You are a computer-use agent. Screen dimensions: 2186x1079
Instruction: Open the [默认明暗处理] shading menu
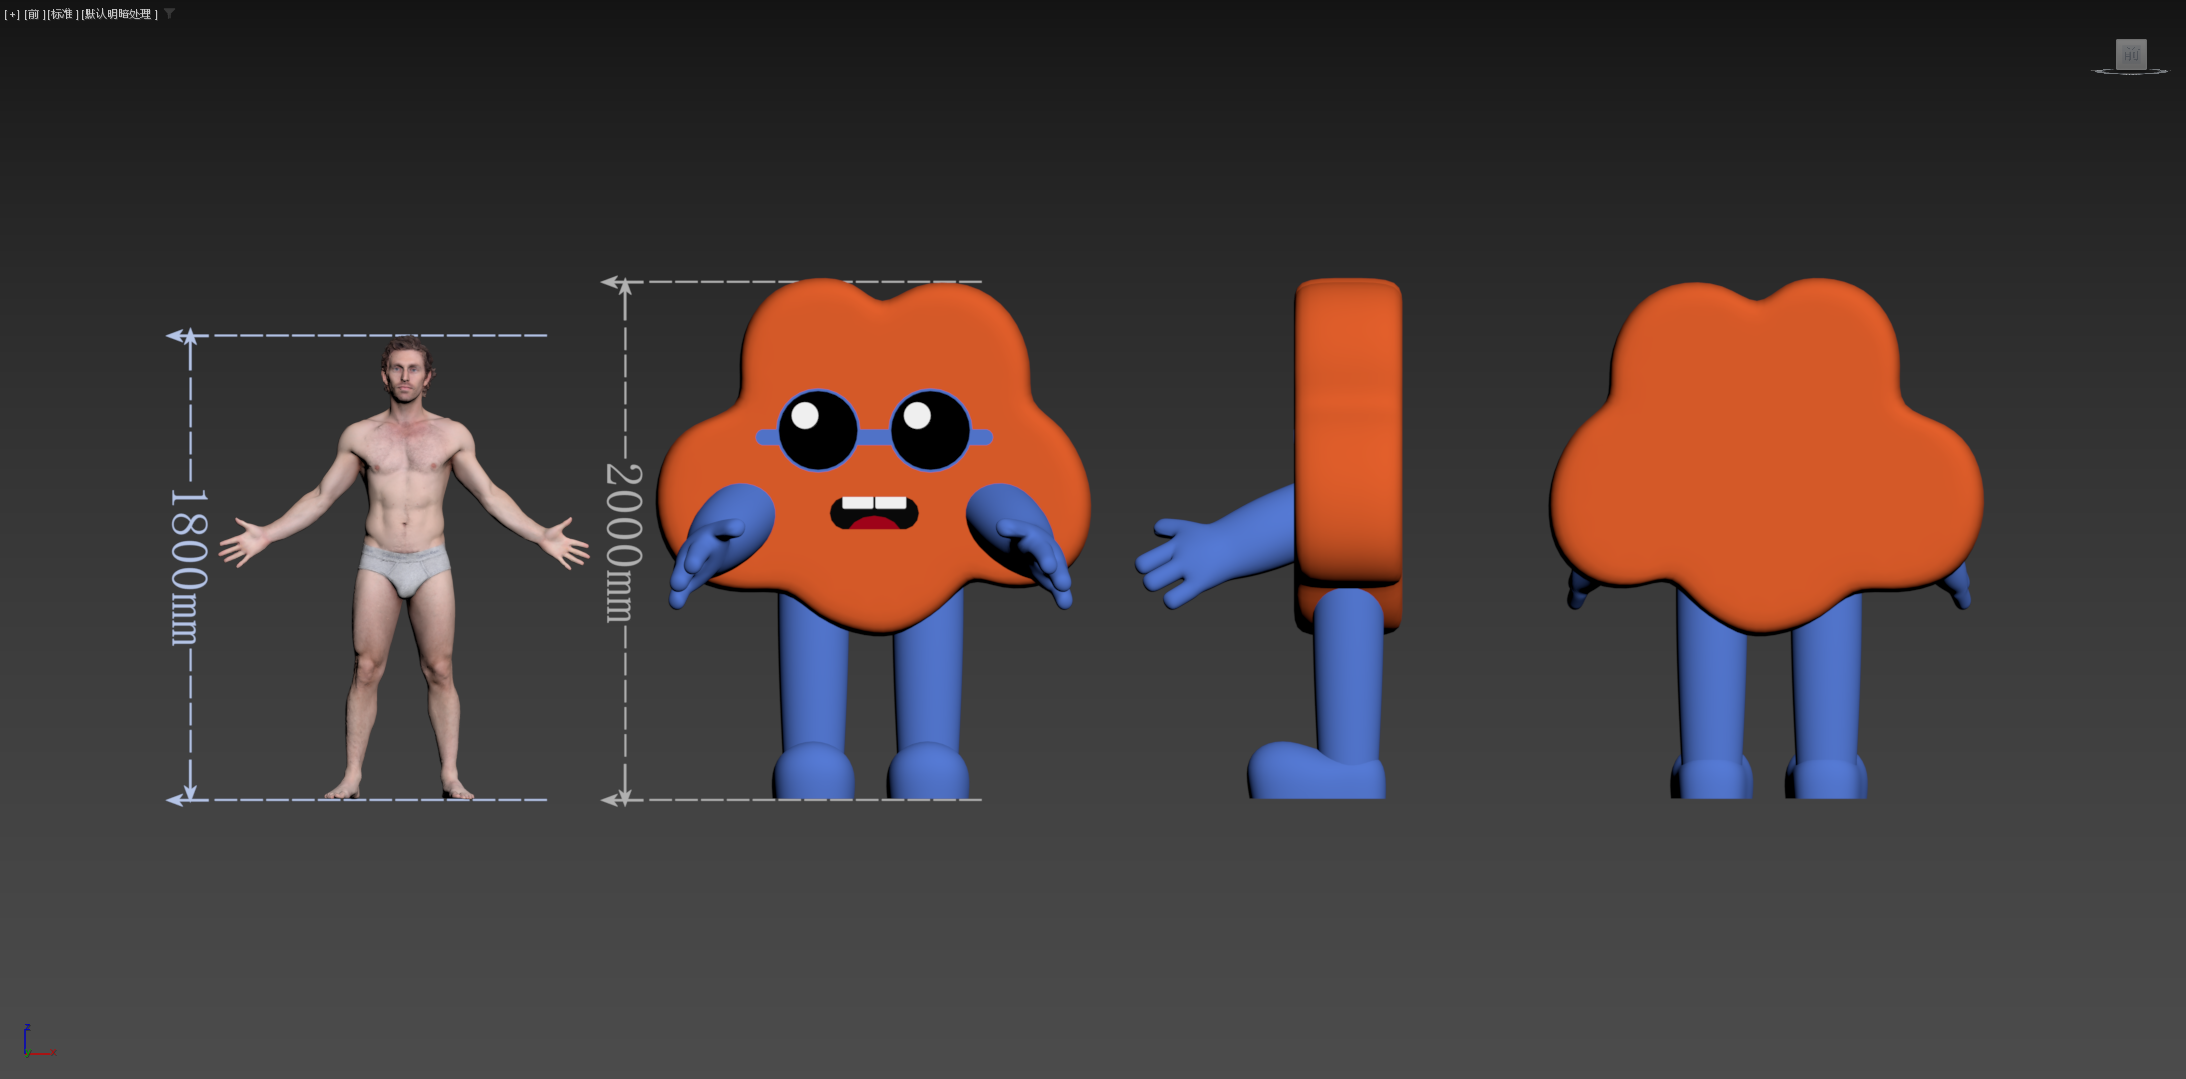tap(120, 14)
